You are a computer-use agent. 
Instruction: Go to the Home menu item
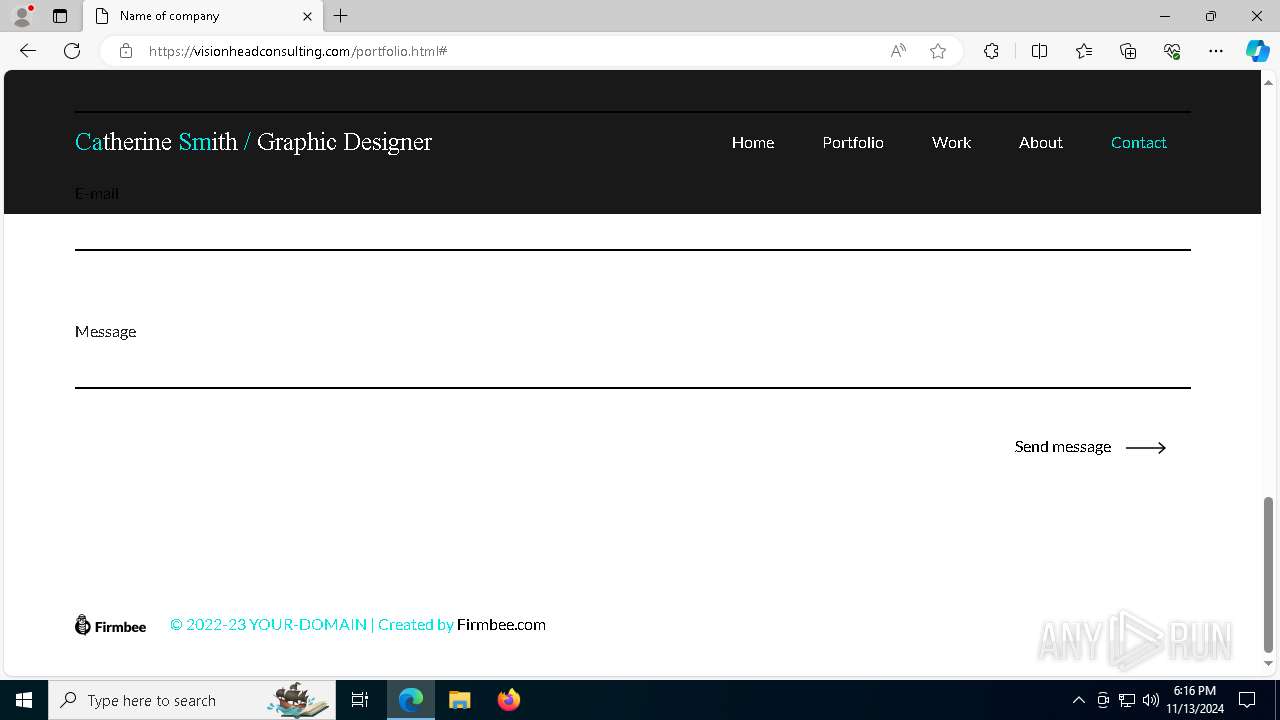pos(753,143)
